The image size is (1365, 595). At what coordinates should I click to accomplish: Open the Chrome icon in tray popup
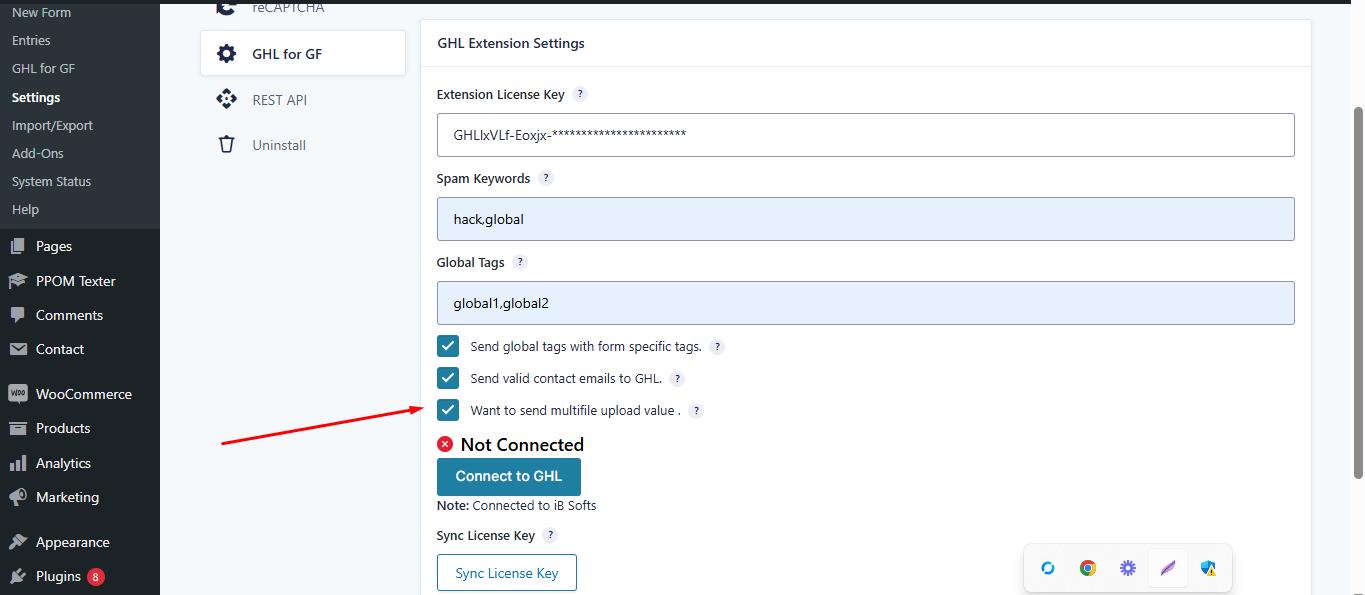tap(1087, 568)
